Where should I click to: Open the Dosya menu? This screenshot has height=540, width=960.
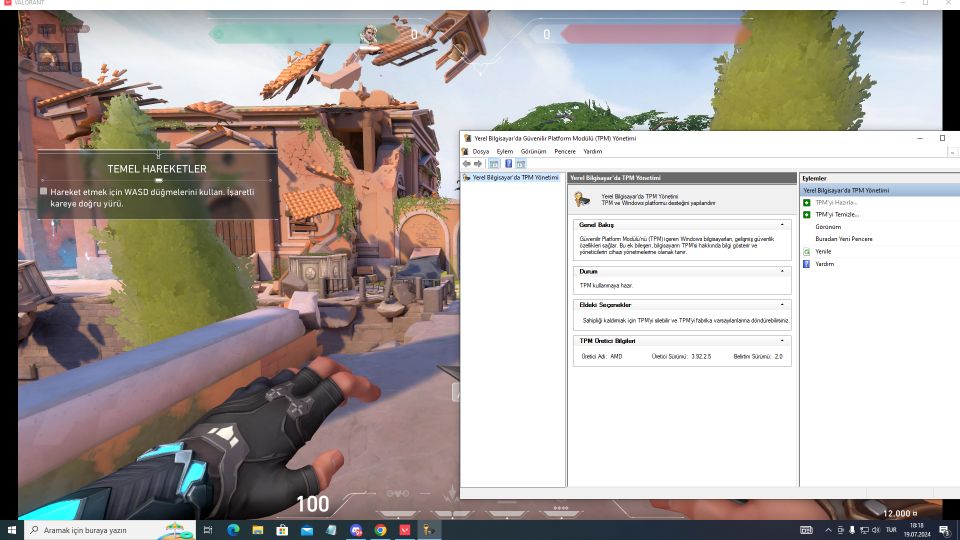[x=481, y=151]
